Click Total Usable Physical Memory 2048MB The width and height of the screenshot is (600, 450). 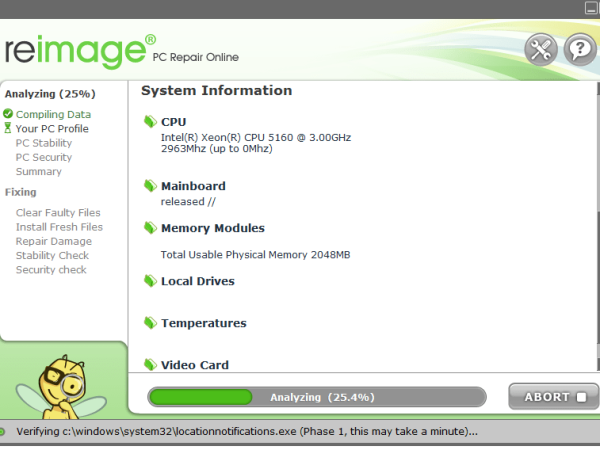(256, 255)
